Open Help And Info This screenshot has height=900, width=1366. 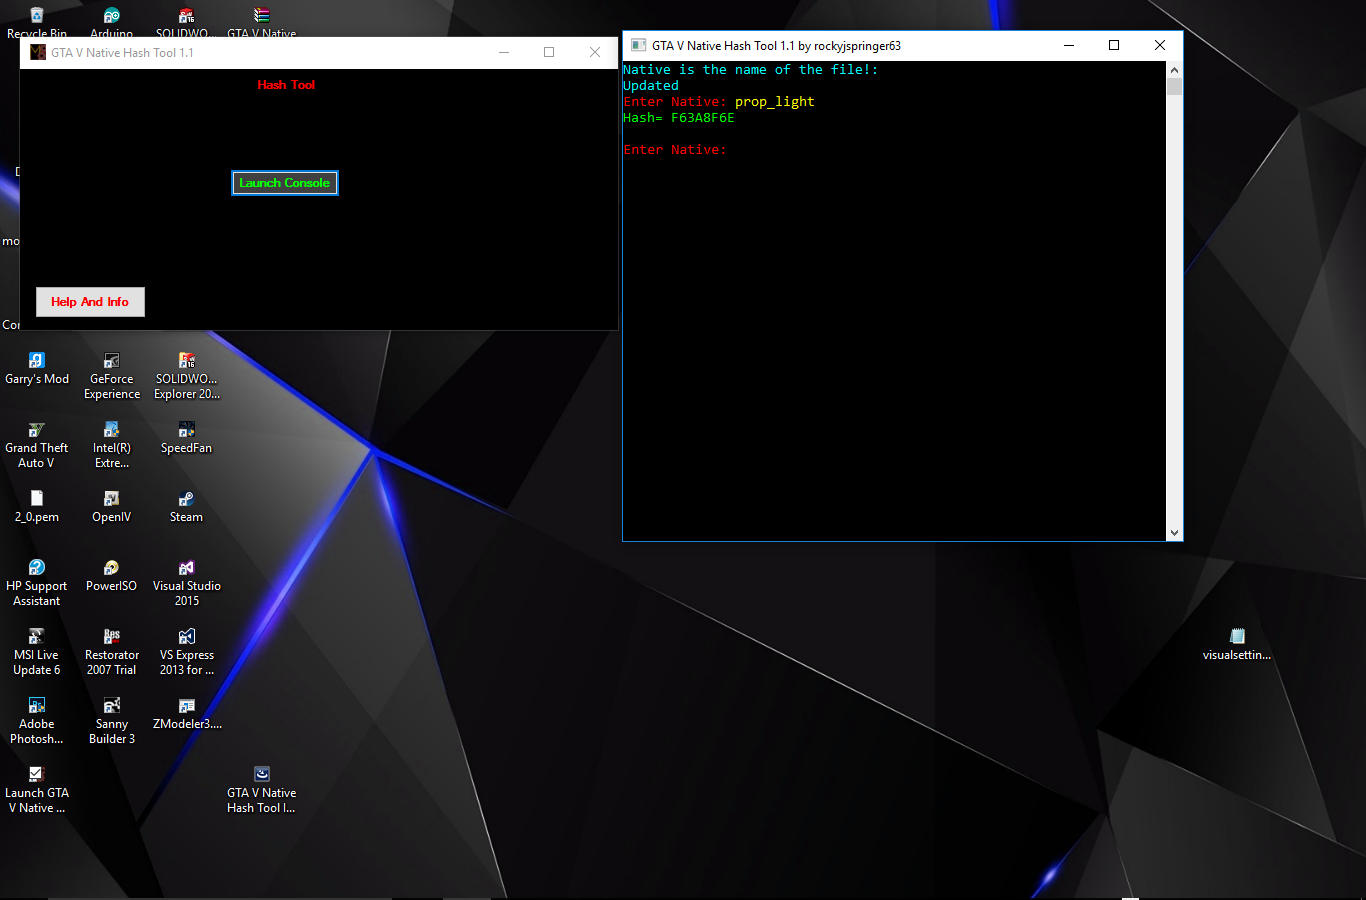click(x=90, y=302)
